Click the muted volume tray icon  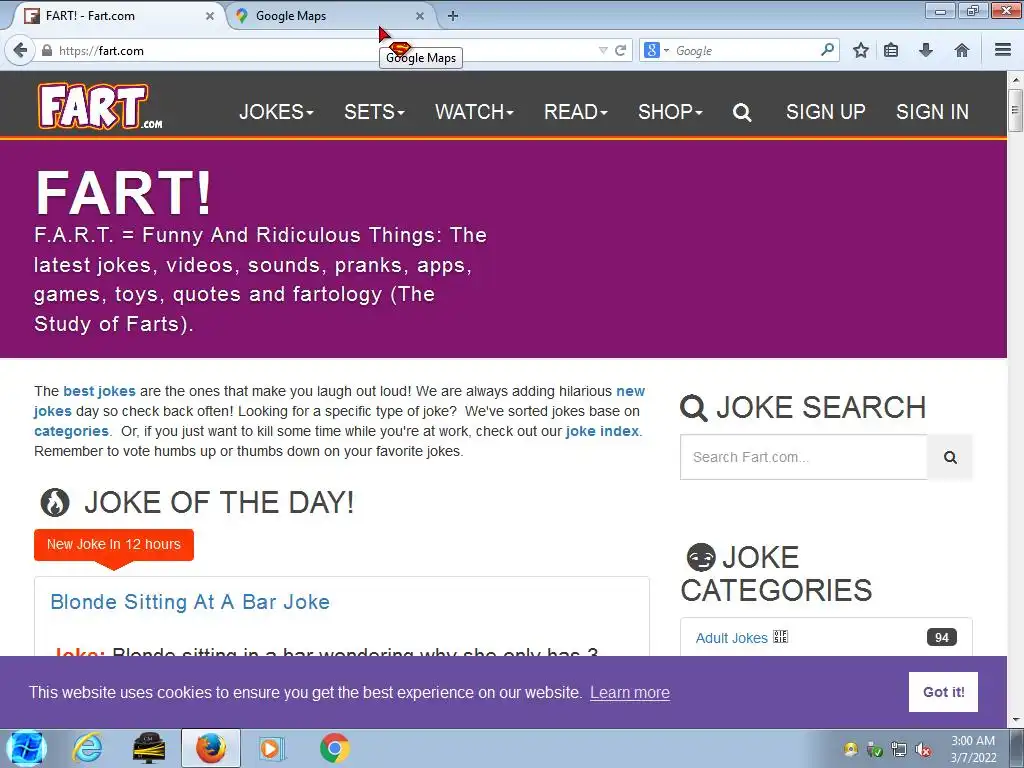pyautogui.click(x=923, y=750)
